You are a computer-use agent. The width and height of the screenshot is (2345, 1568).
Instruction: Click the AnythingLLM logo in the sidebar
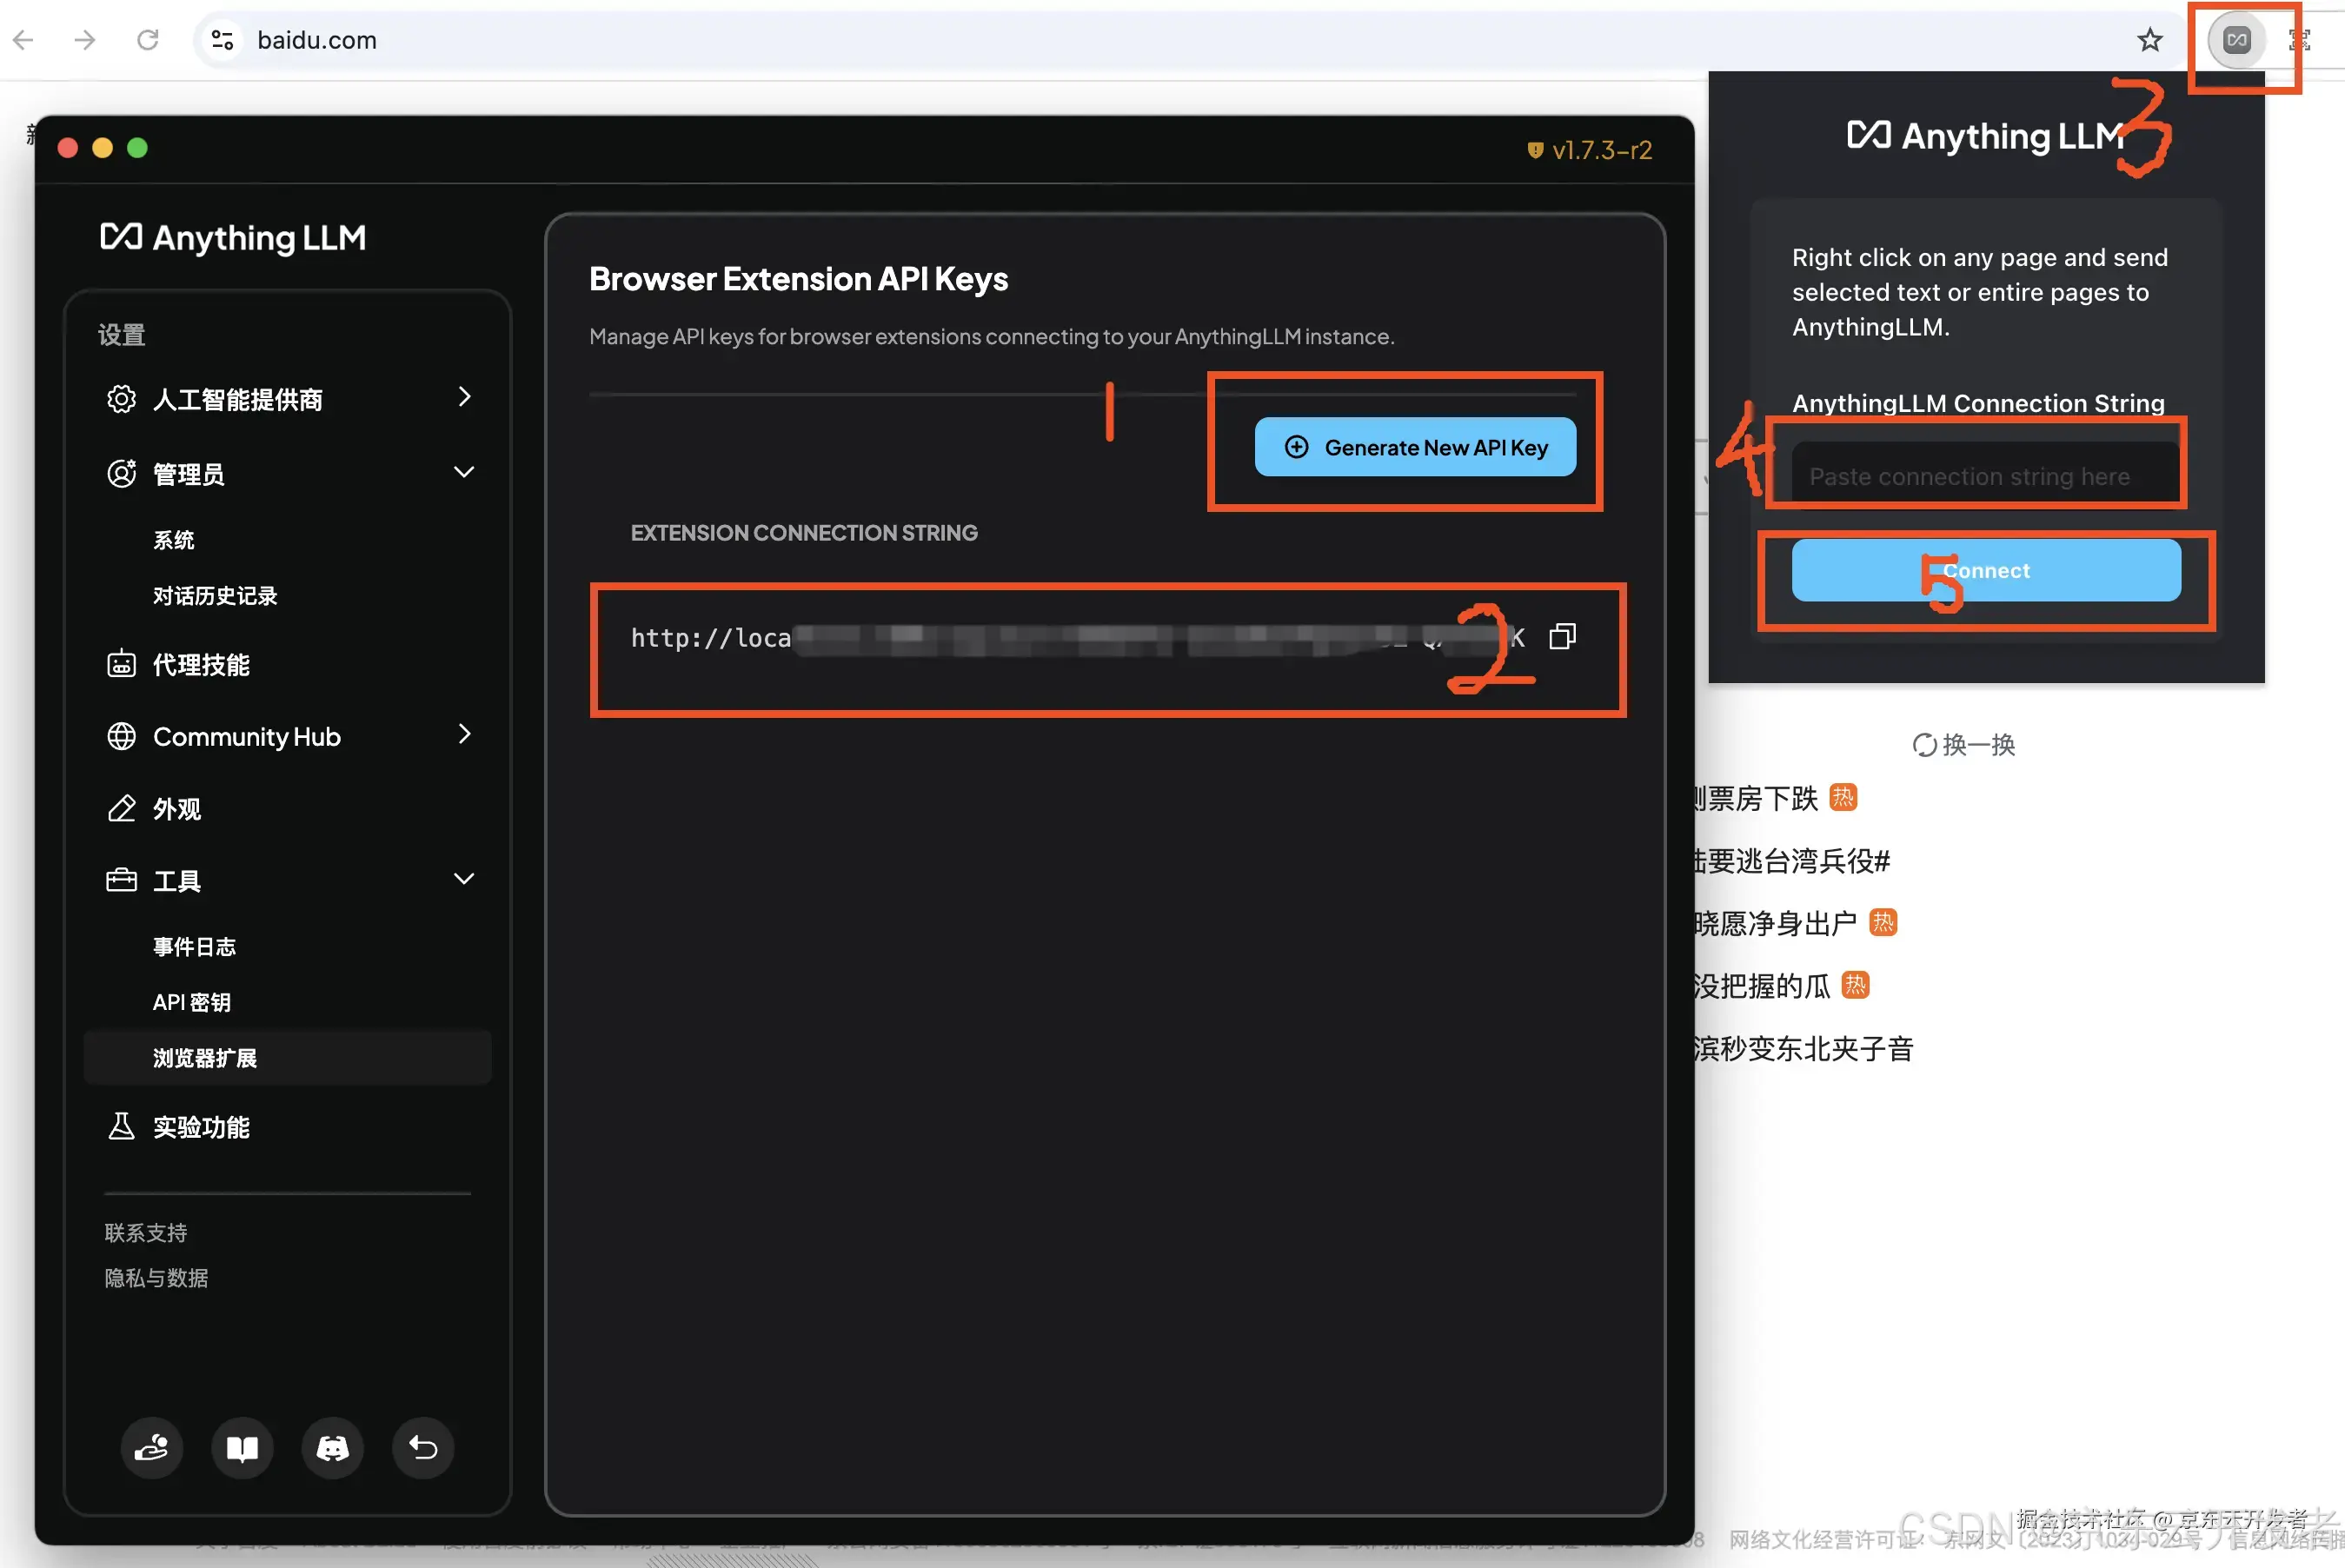(x=233, y=238)
